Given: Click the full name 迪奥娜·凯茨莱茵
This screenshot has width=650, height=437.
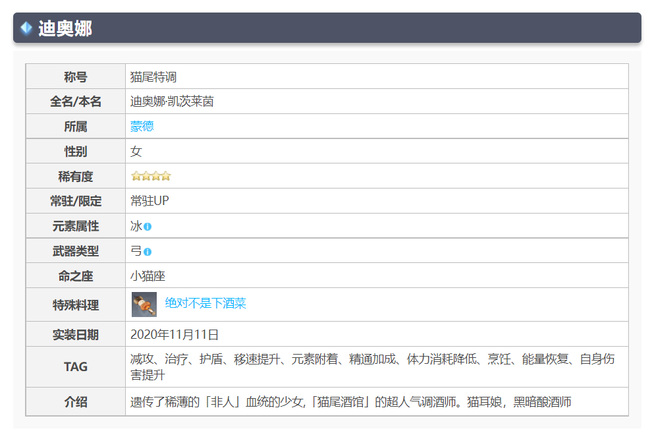Looking at the screenshot, I should (x=171, y=101).
